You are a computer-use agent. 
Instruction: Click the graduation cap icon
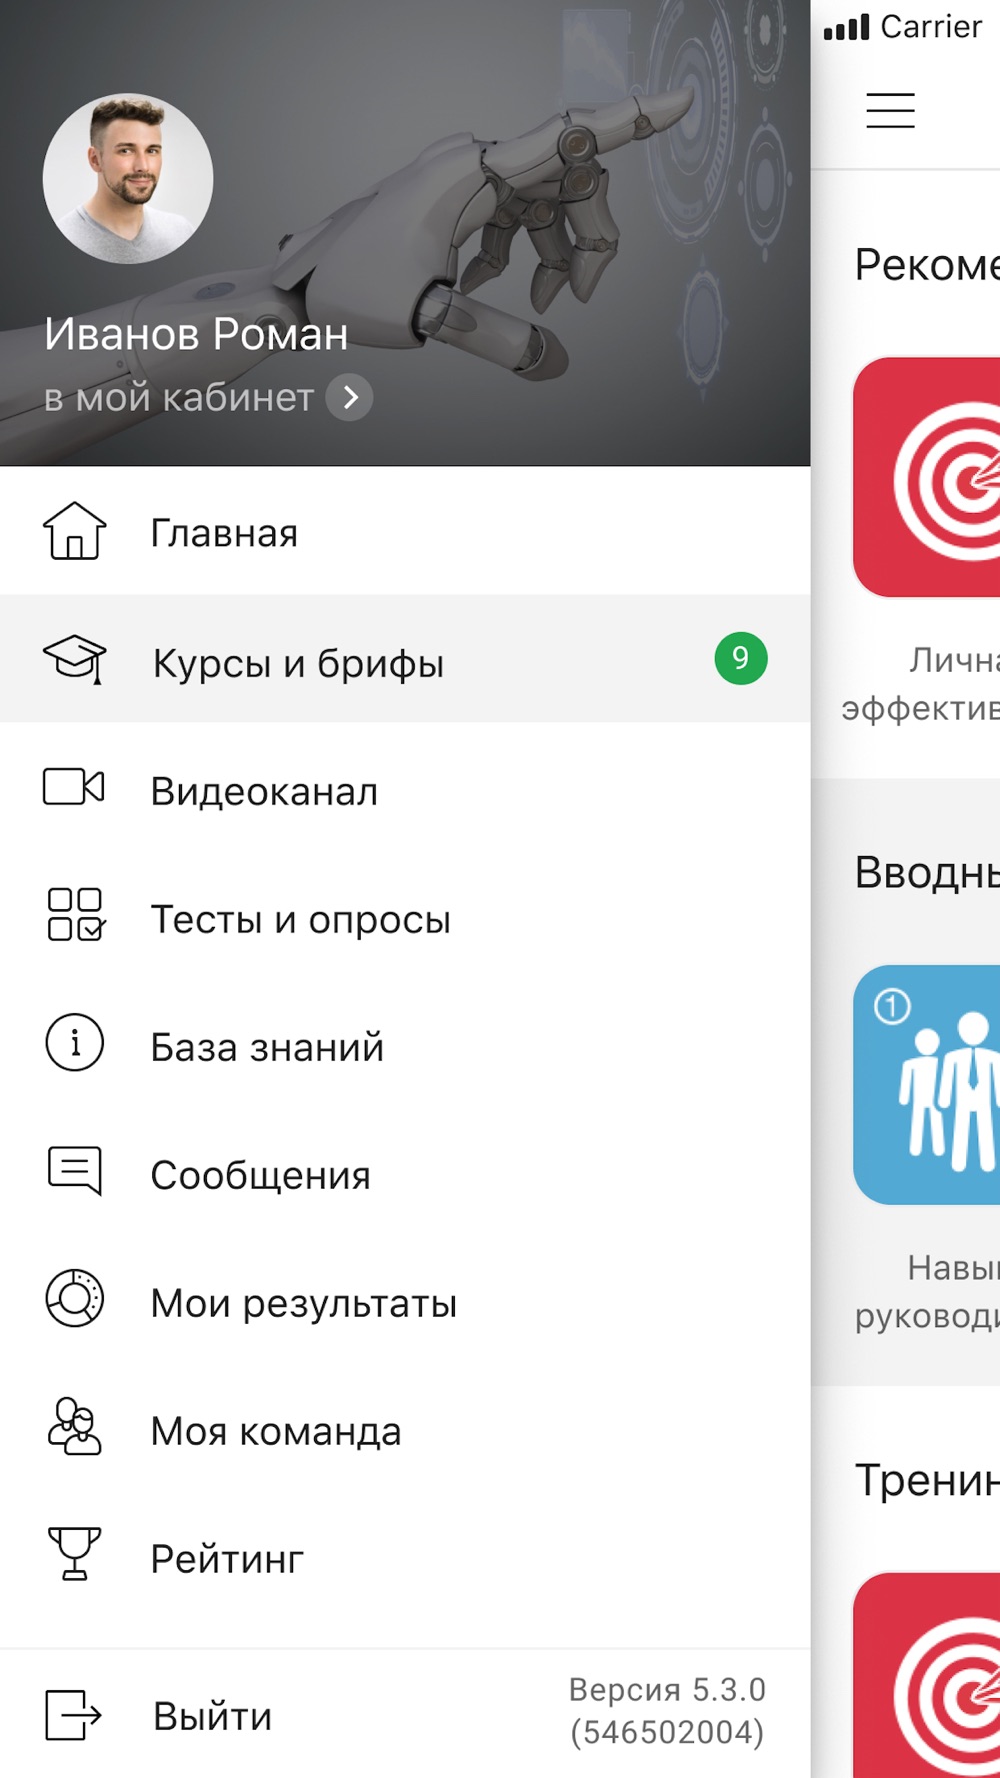pyautogui.click(x=74, y=659)
